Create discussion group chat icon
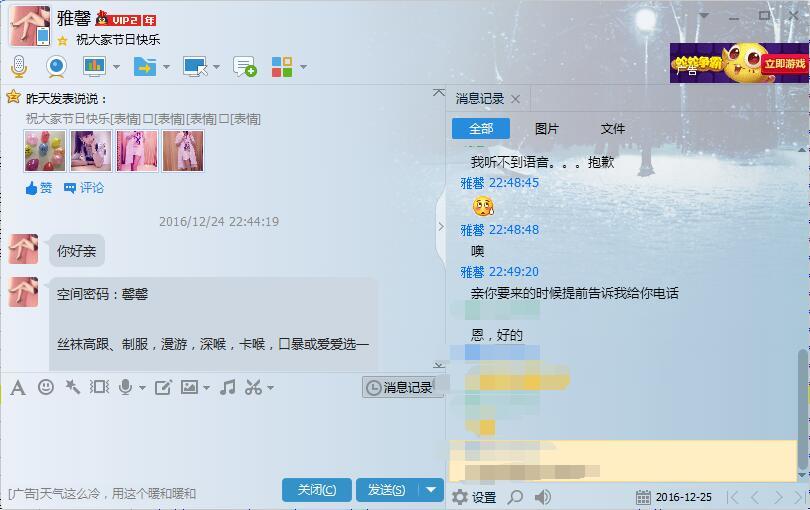The image size is (810, 510). 245,67
